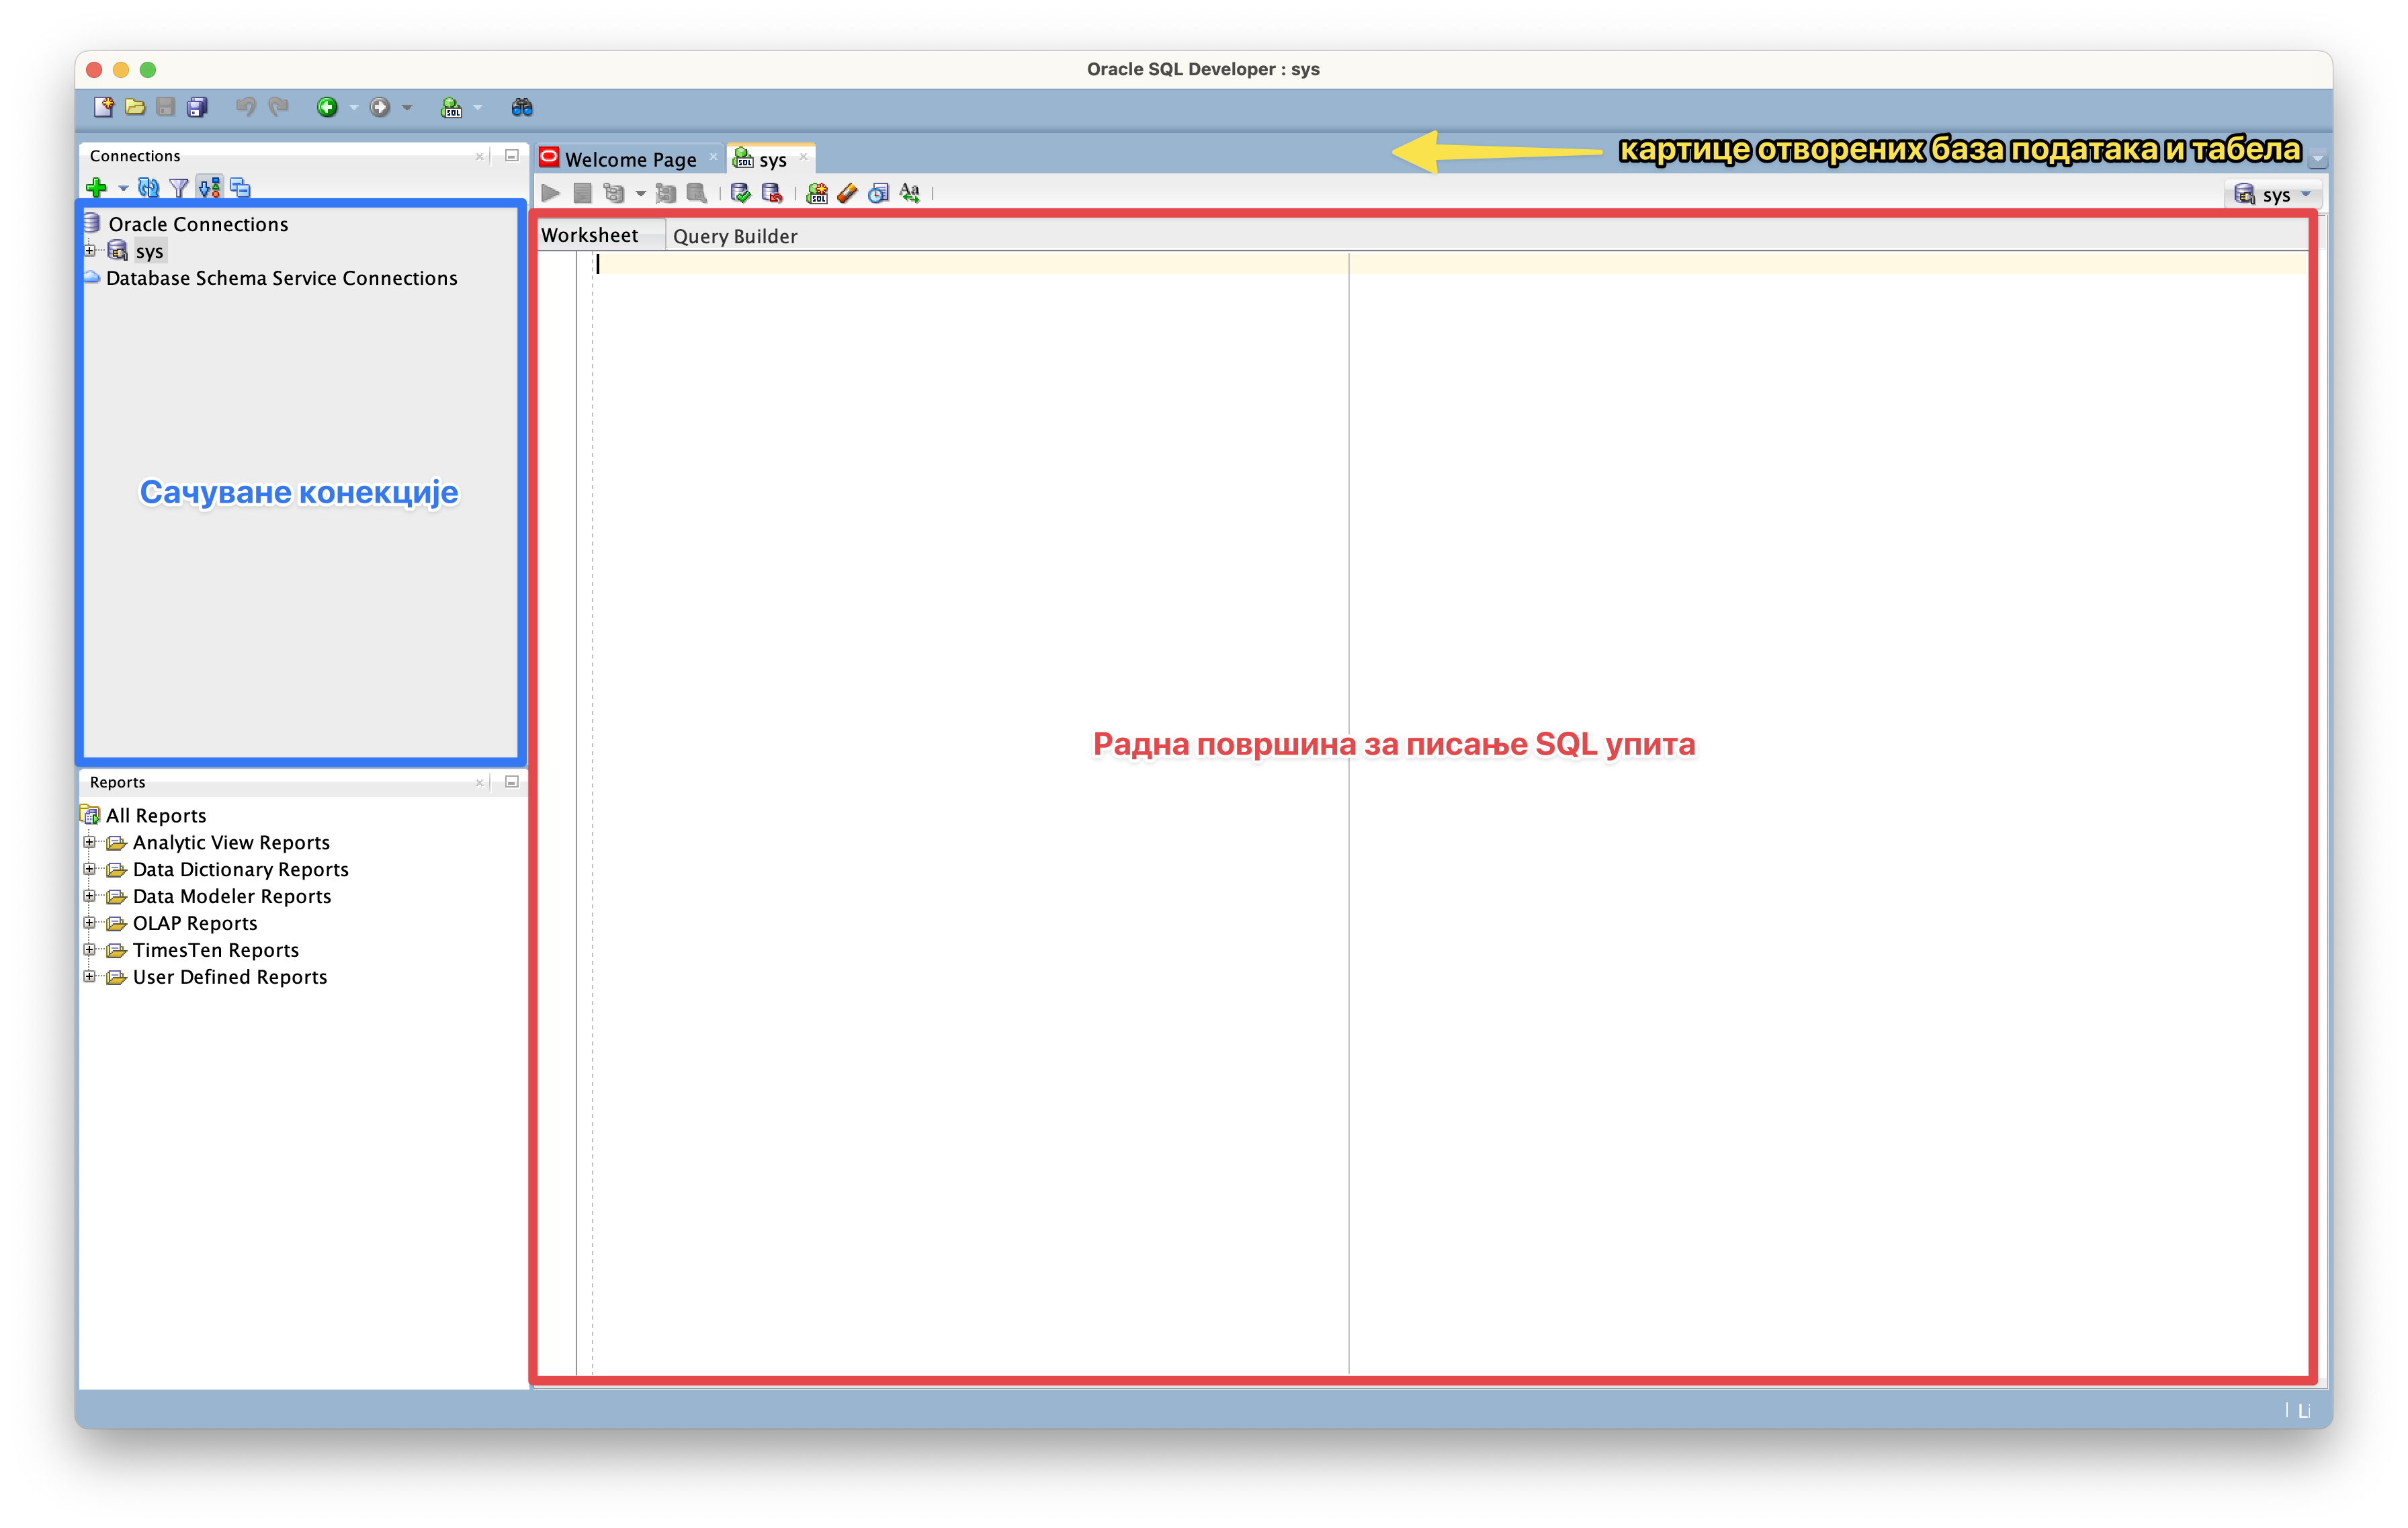
Task: Expand the sys connection node
Action: 90,251
